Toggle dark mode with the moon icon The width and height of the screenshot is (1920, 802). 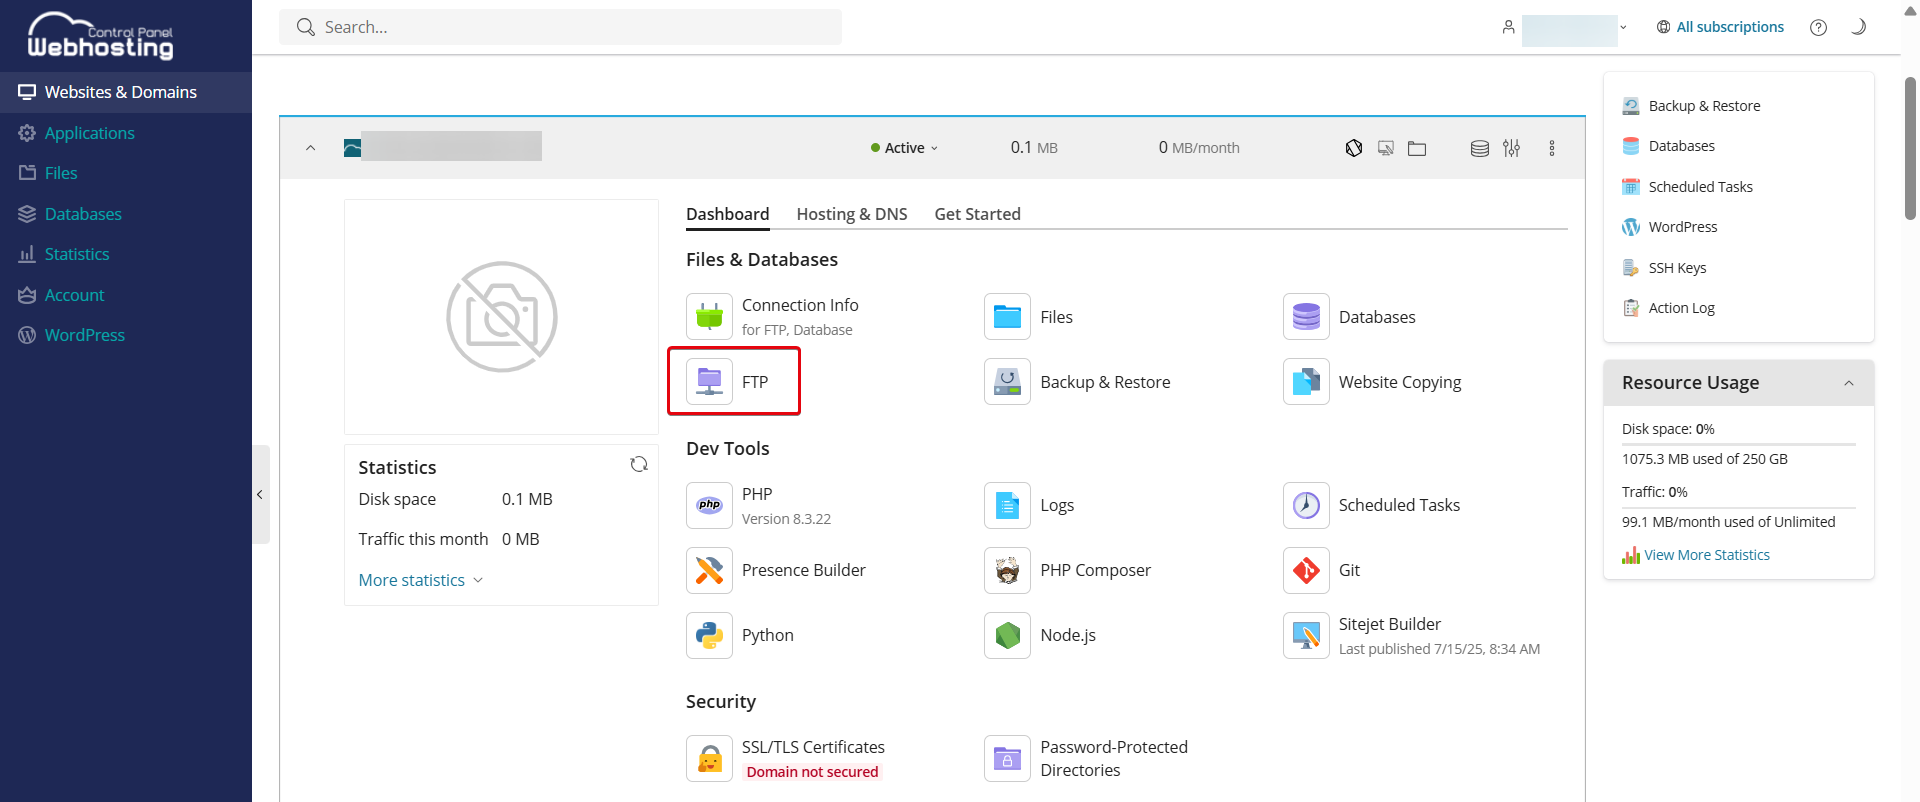click(1858, 27)
